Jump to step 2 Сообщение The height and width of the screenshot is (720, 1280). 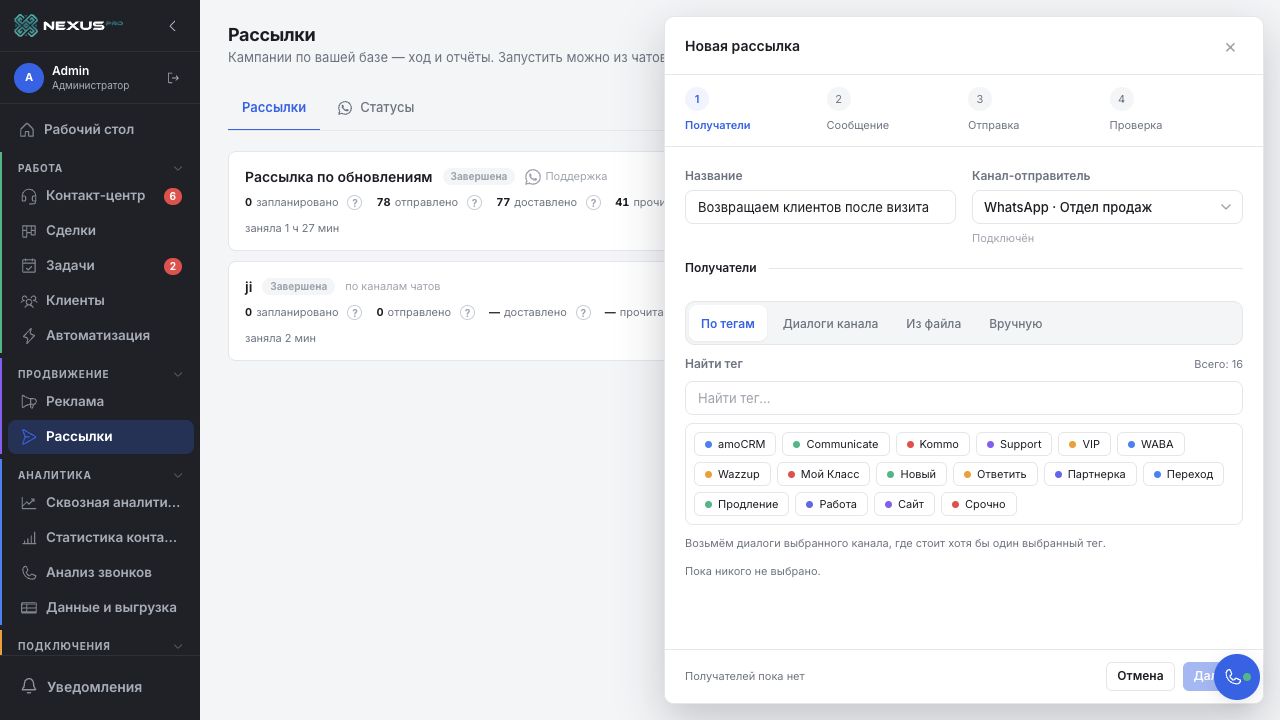(x=857, y=110)
